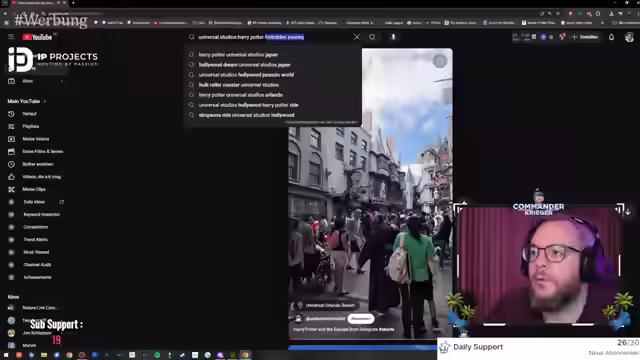The image size is (640, 360).
Task: Start voice search with the microphone
Action: point(393,37)
